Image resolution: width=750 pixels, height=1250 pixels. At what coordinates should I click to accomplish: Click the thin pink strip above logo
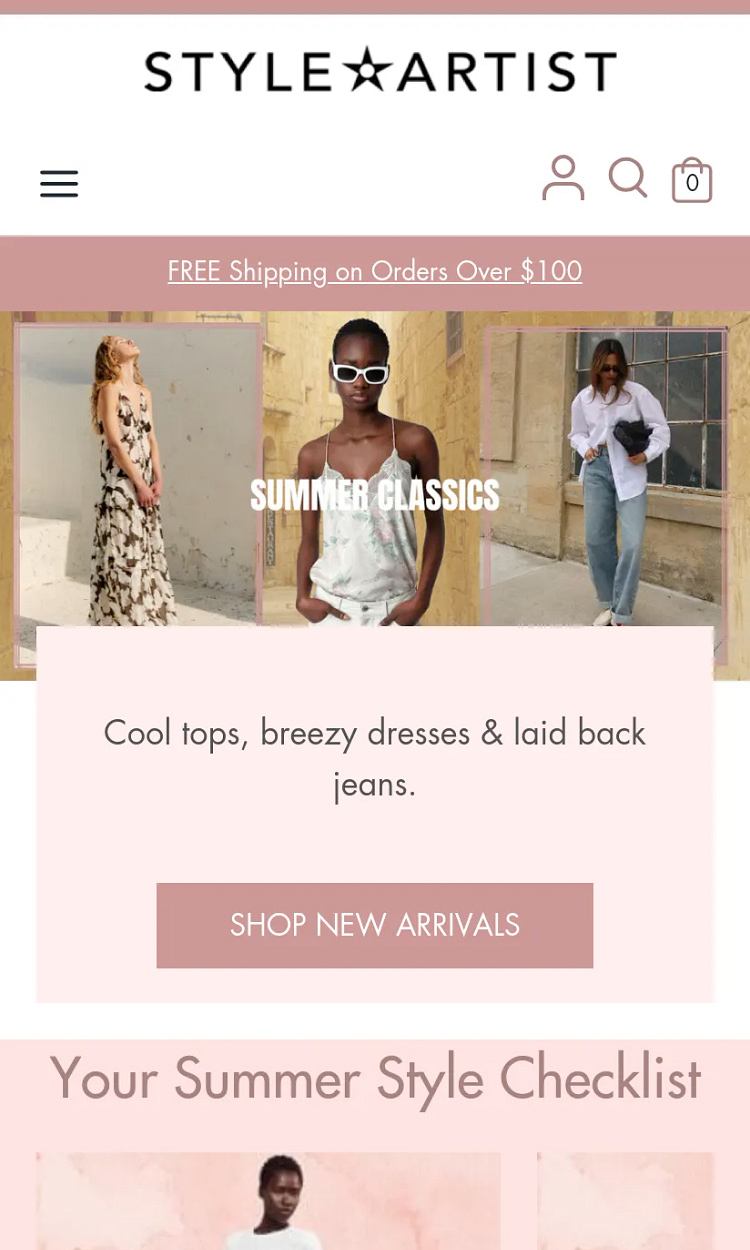click(x=375, y=7)
